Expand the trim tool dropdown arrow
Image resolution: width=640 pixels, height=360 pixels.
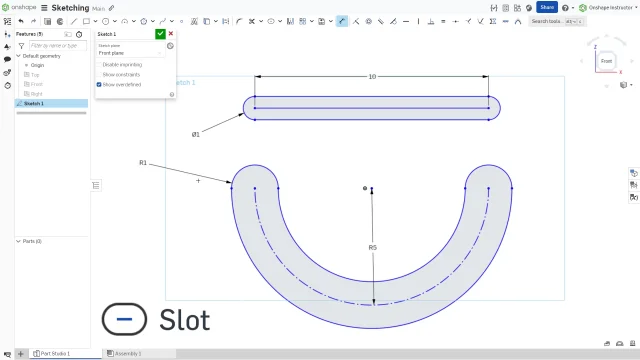click(x=261, y=21)
